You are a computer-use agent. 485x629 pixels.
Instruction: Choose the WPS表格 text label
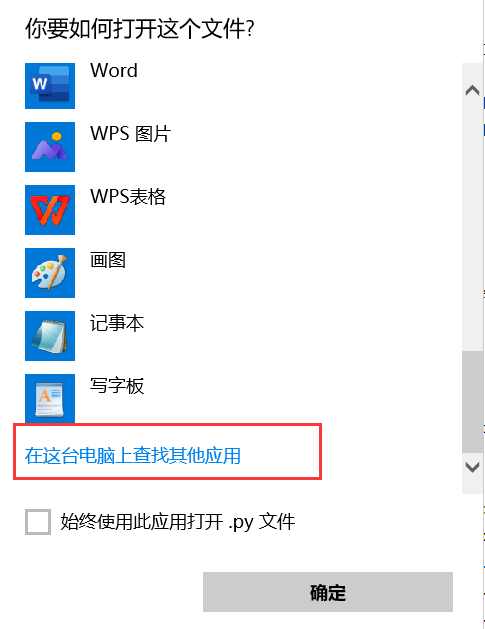(128, 197)
